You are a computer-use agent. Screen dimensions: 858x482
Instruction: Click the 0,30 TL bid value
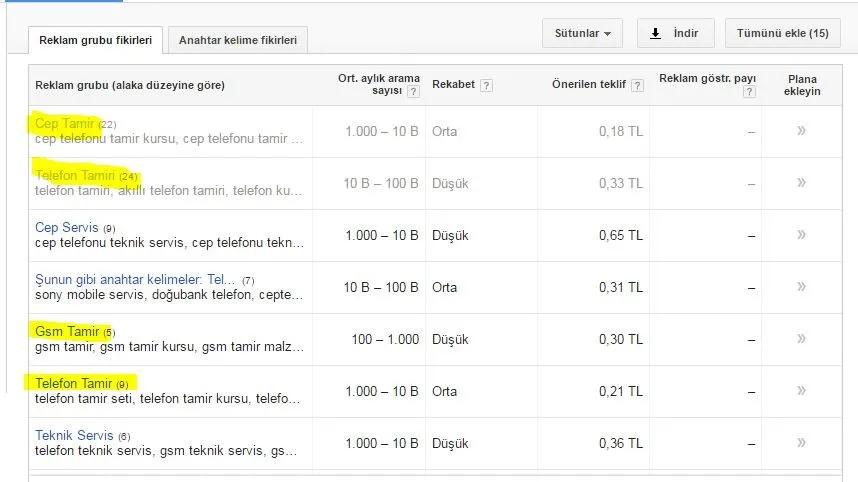[x=621, y=339]
